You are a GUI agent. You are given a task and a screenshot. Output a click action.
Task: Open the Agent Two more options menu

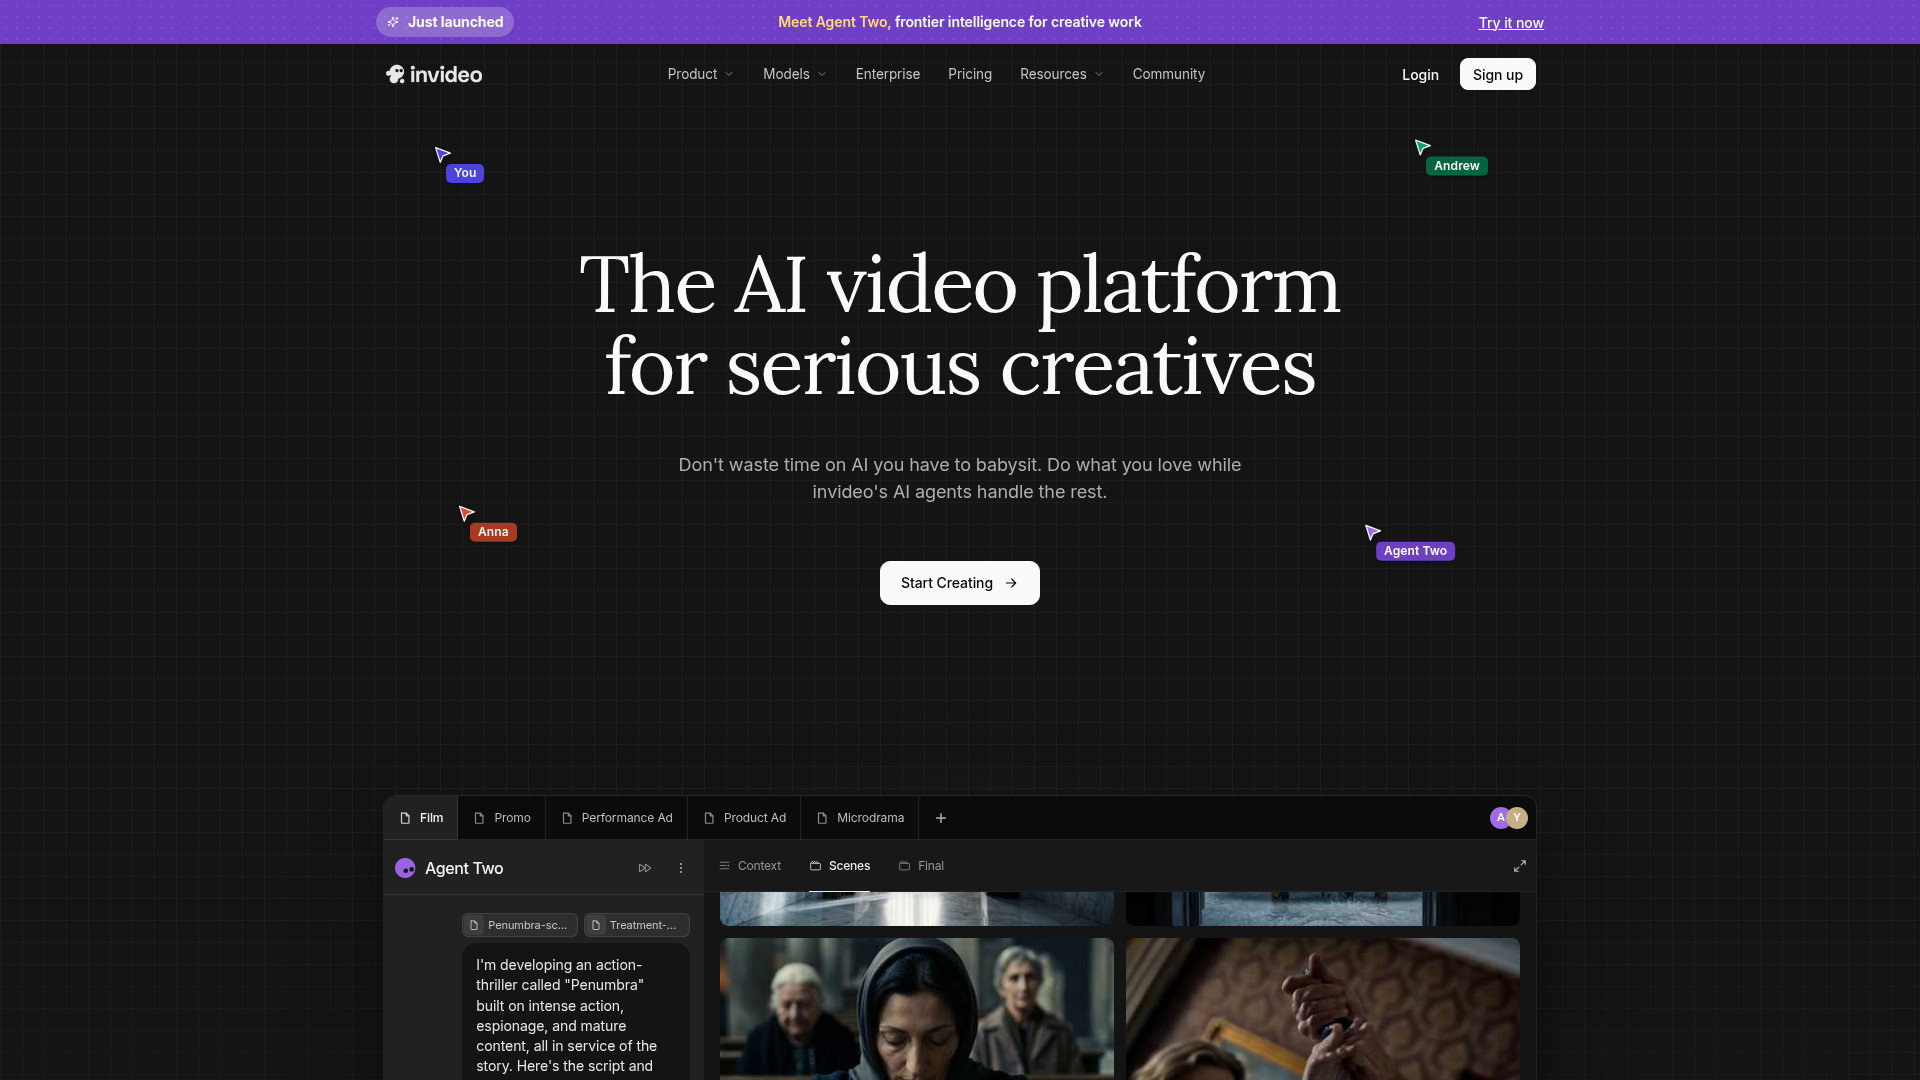pos(681,868)
